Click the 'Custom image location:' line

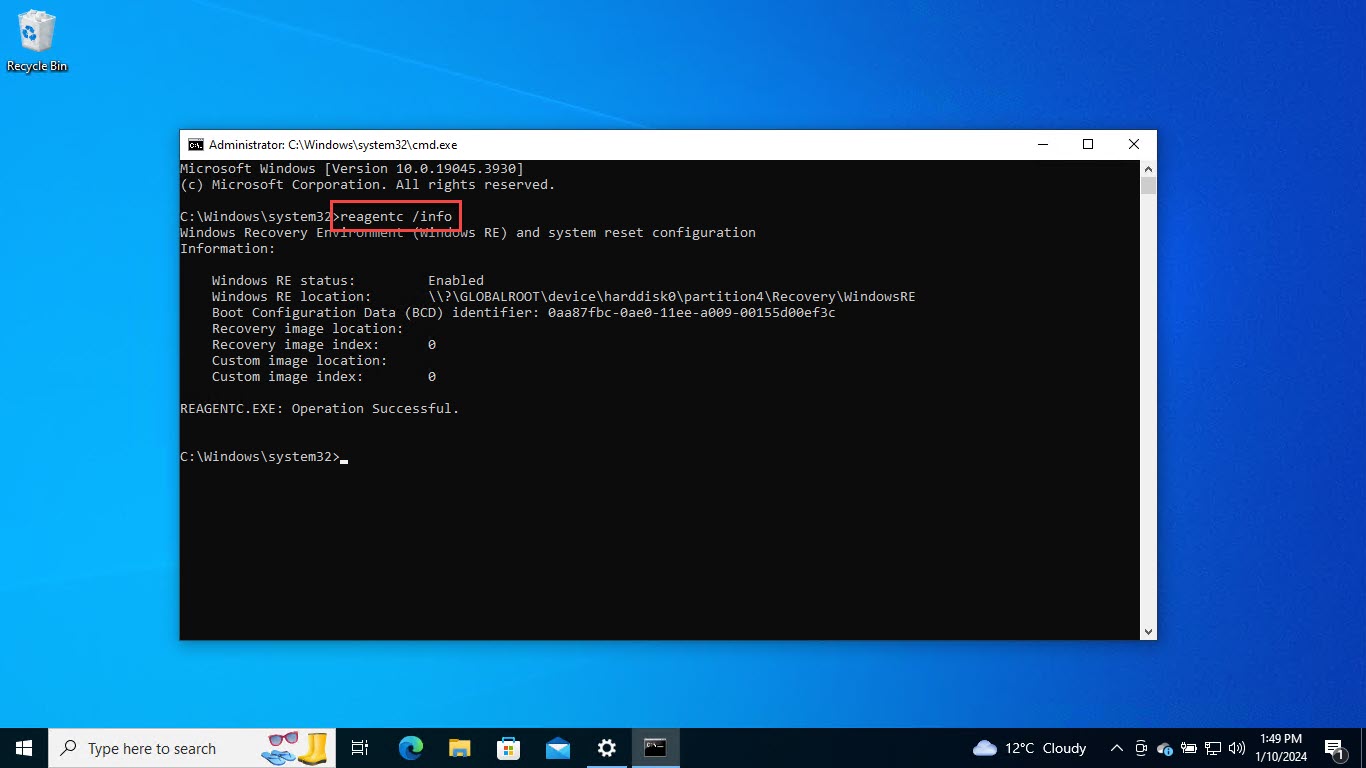click(300, 361)
